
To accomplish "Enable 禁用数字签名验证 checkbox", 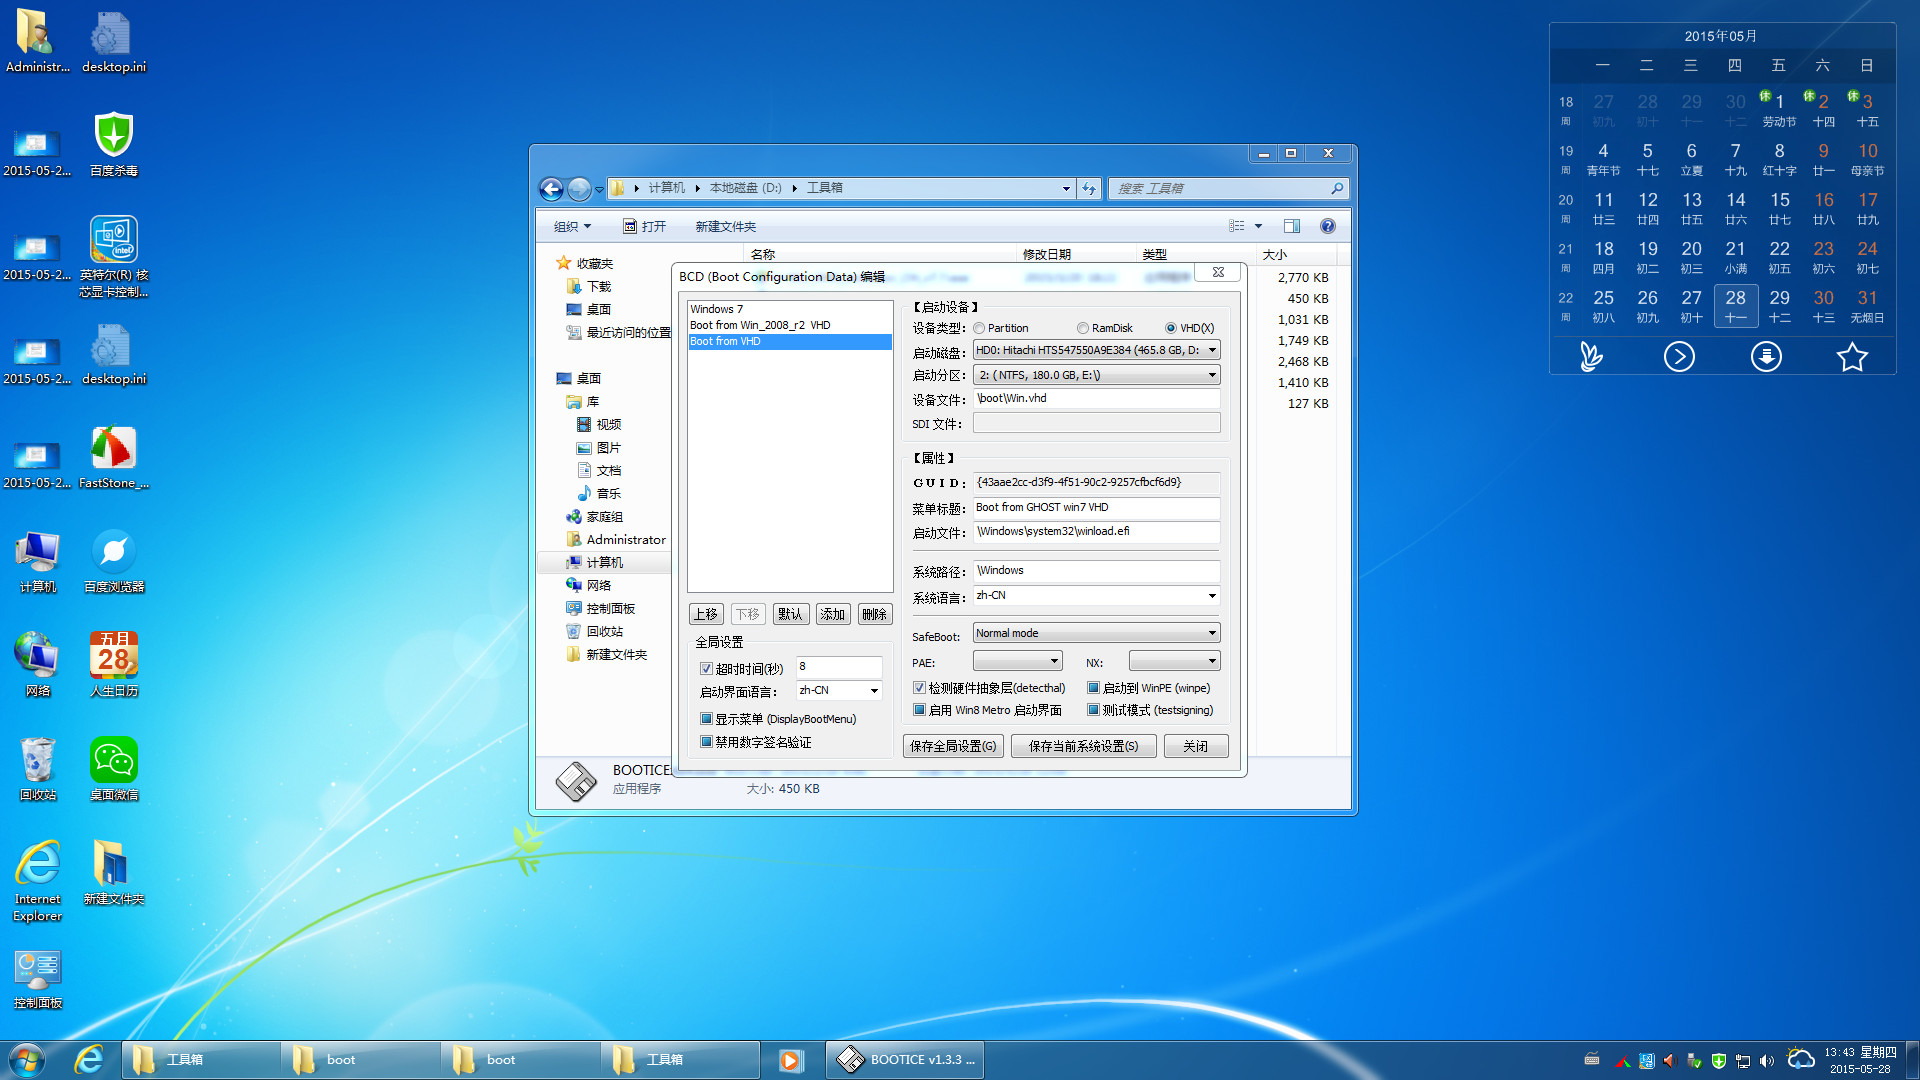I will click(706, 742).
